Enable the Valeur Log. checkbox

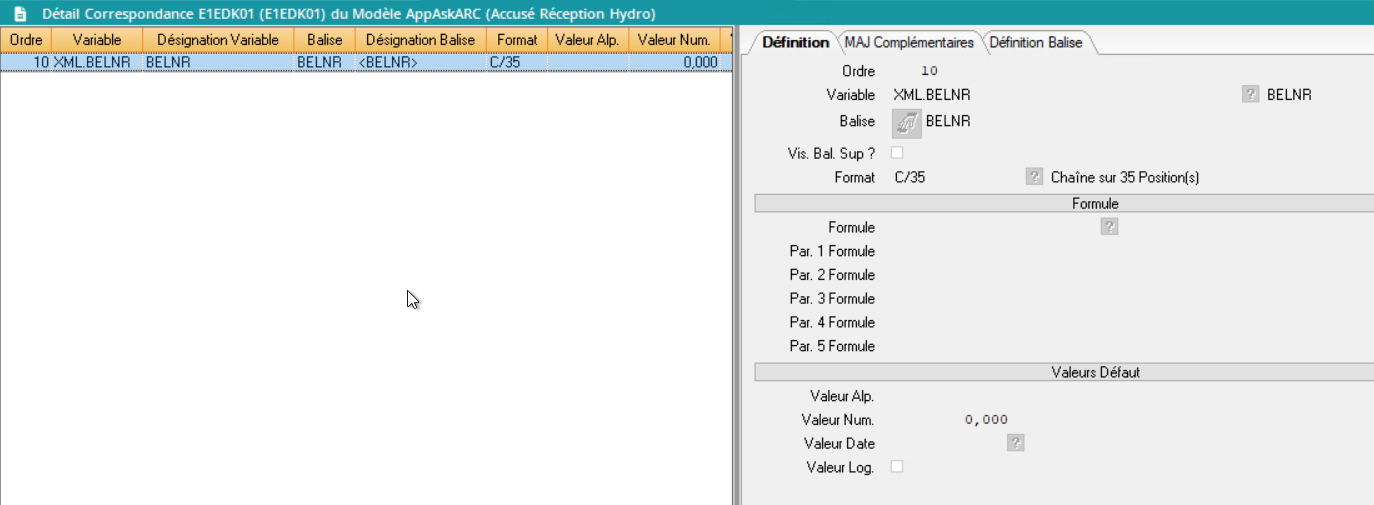click(x=897, y=467)
